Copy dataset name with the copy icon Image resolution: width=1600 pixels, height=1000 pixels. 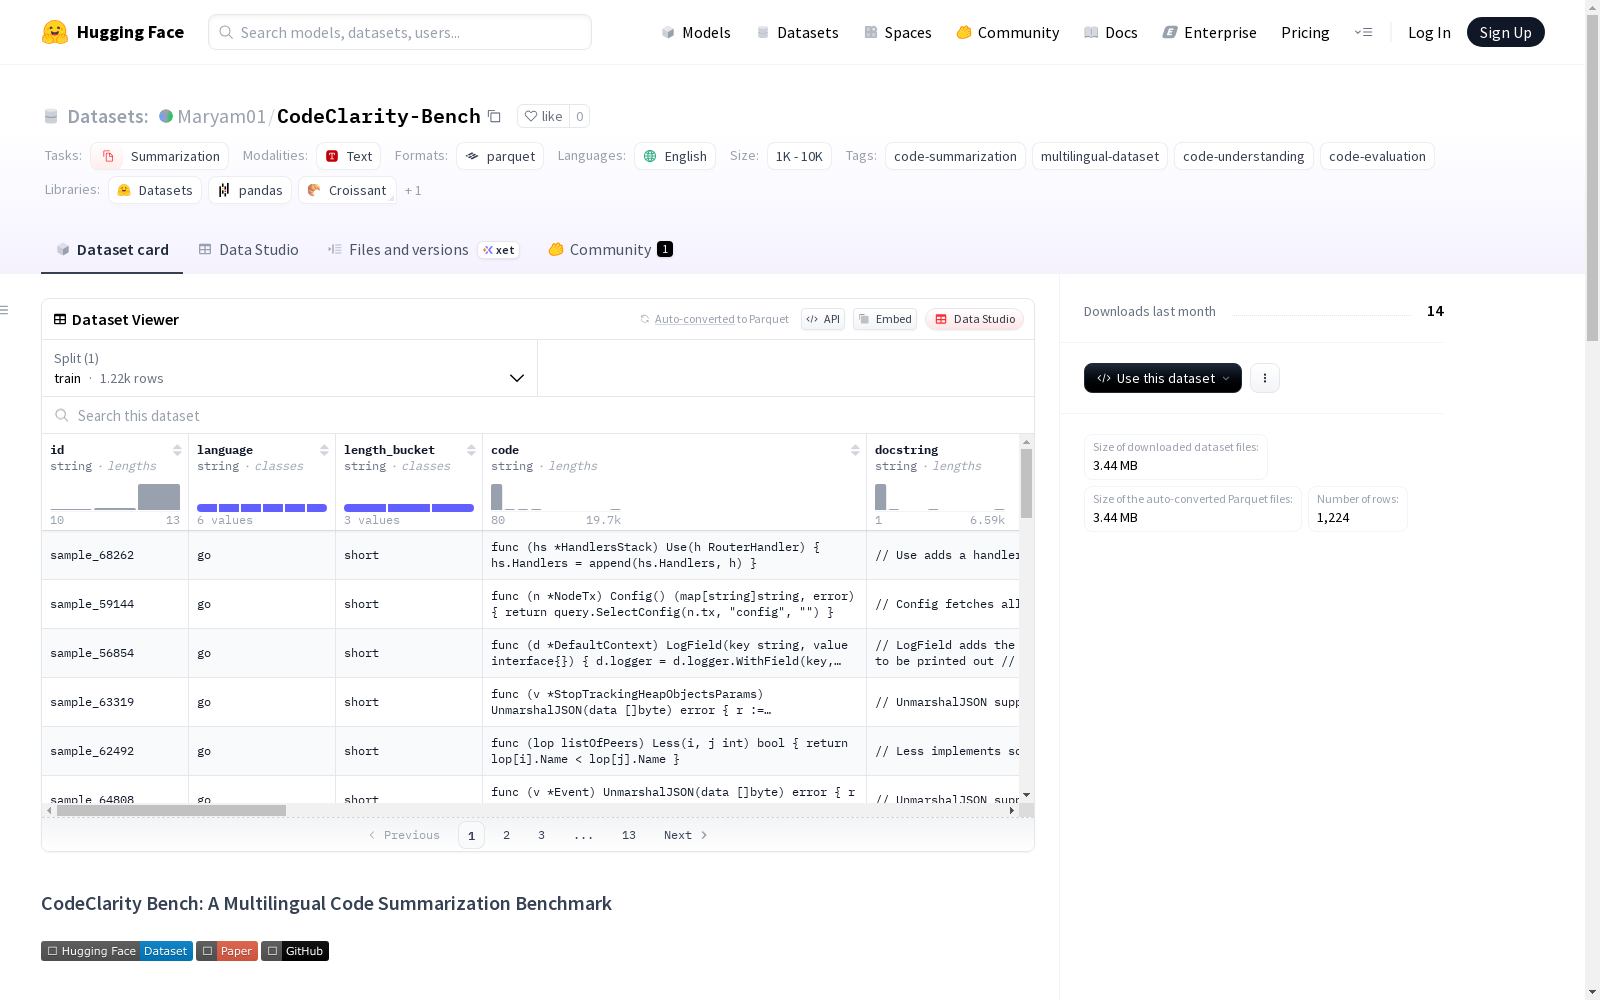494,116
